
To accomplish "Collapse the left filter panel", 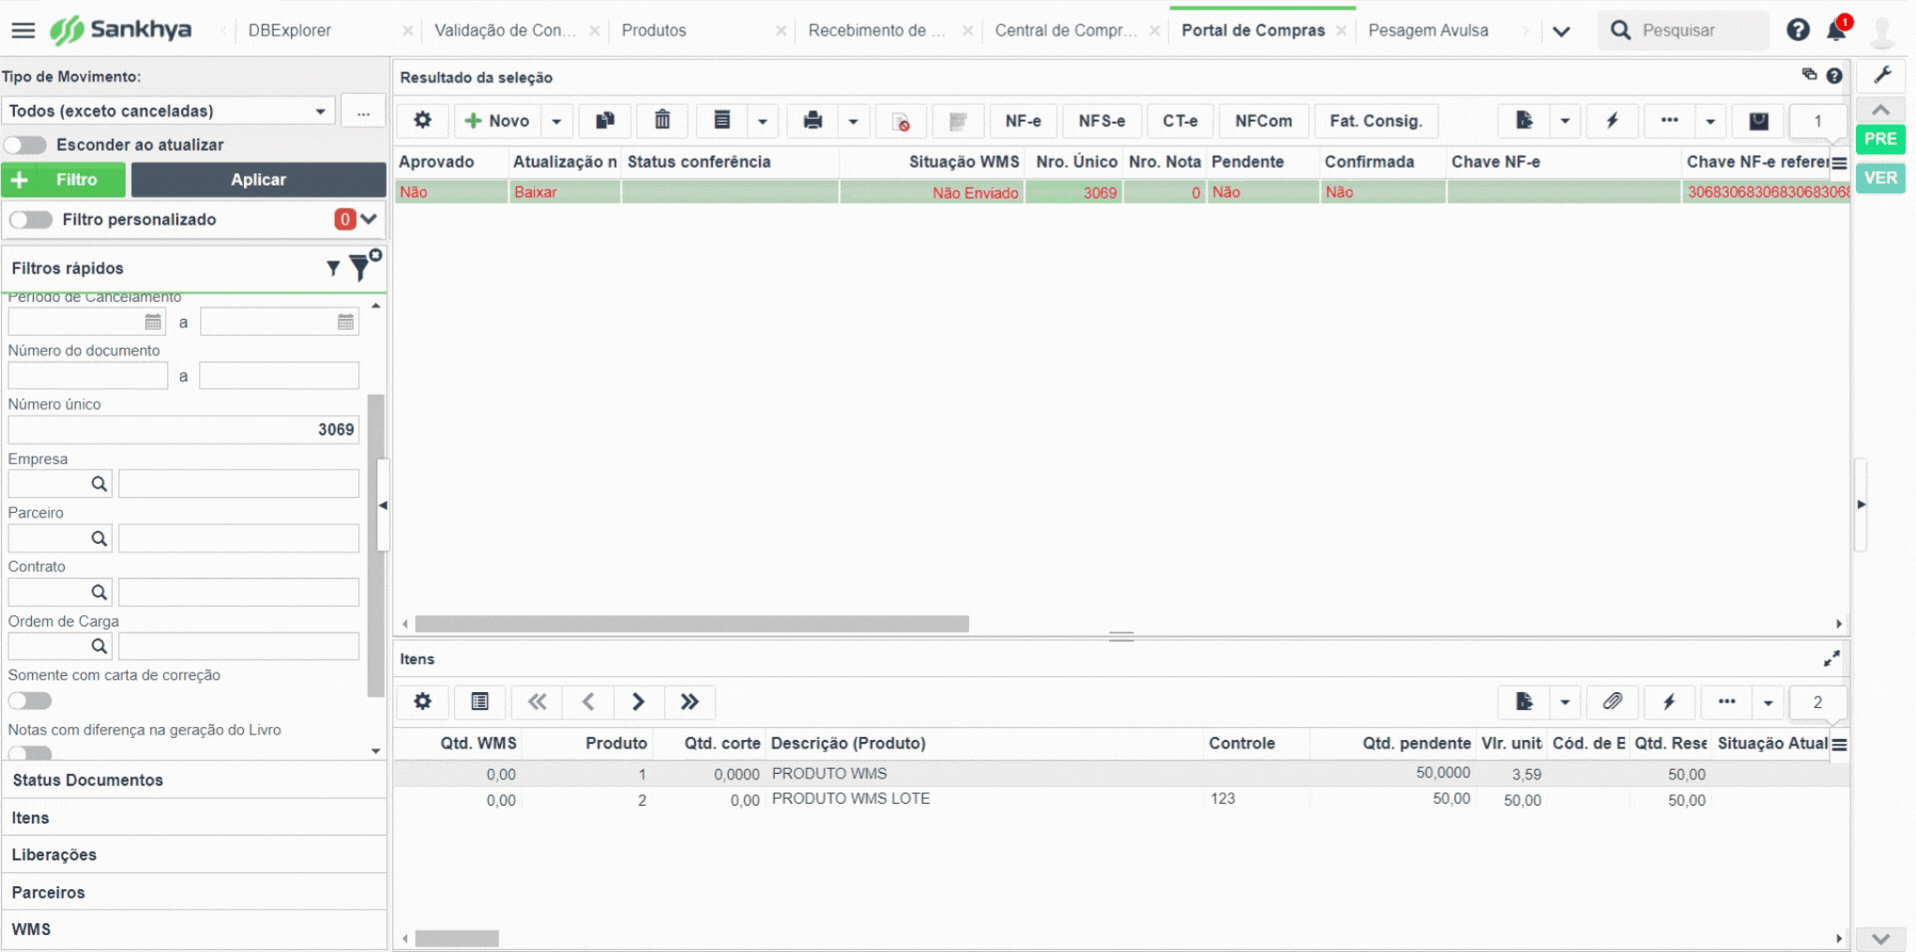I will pos(383,505).
